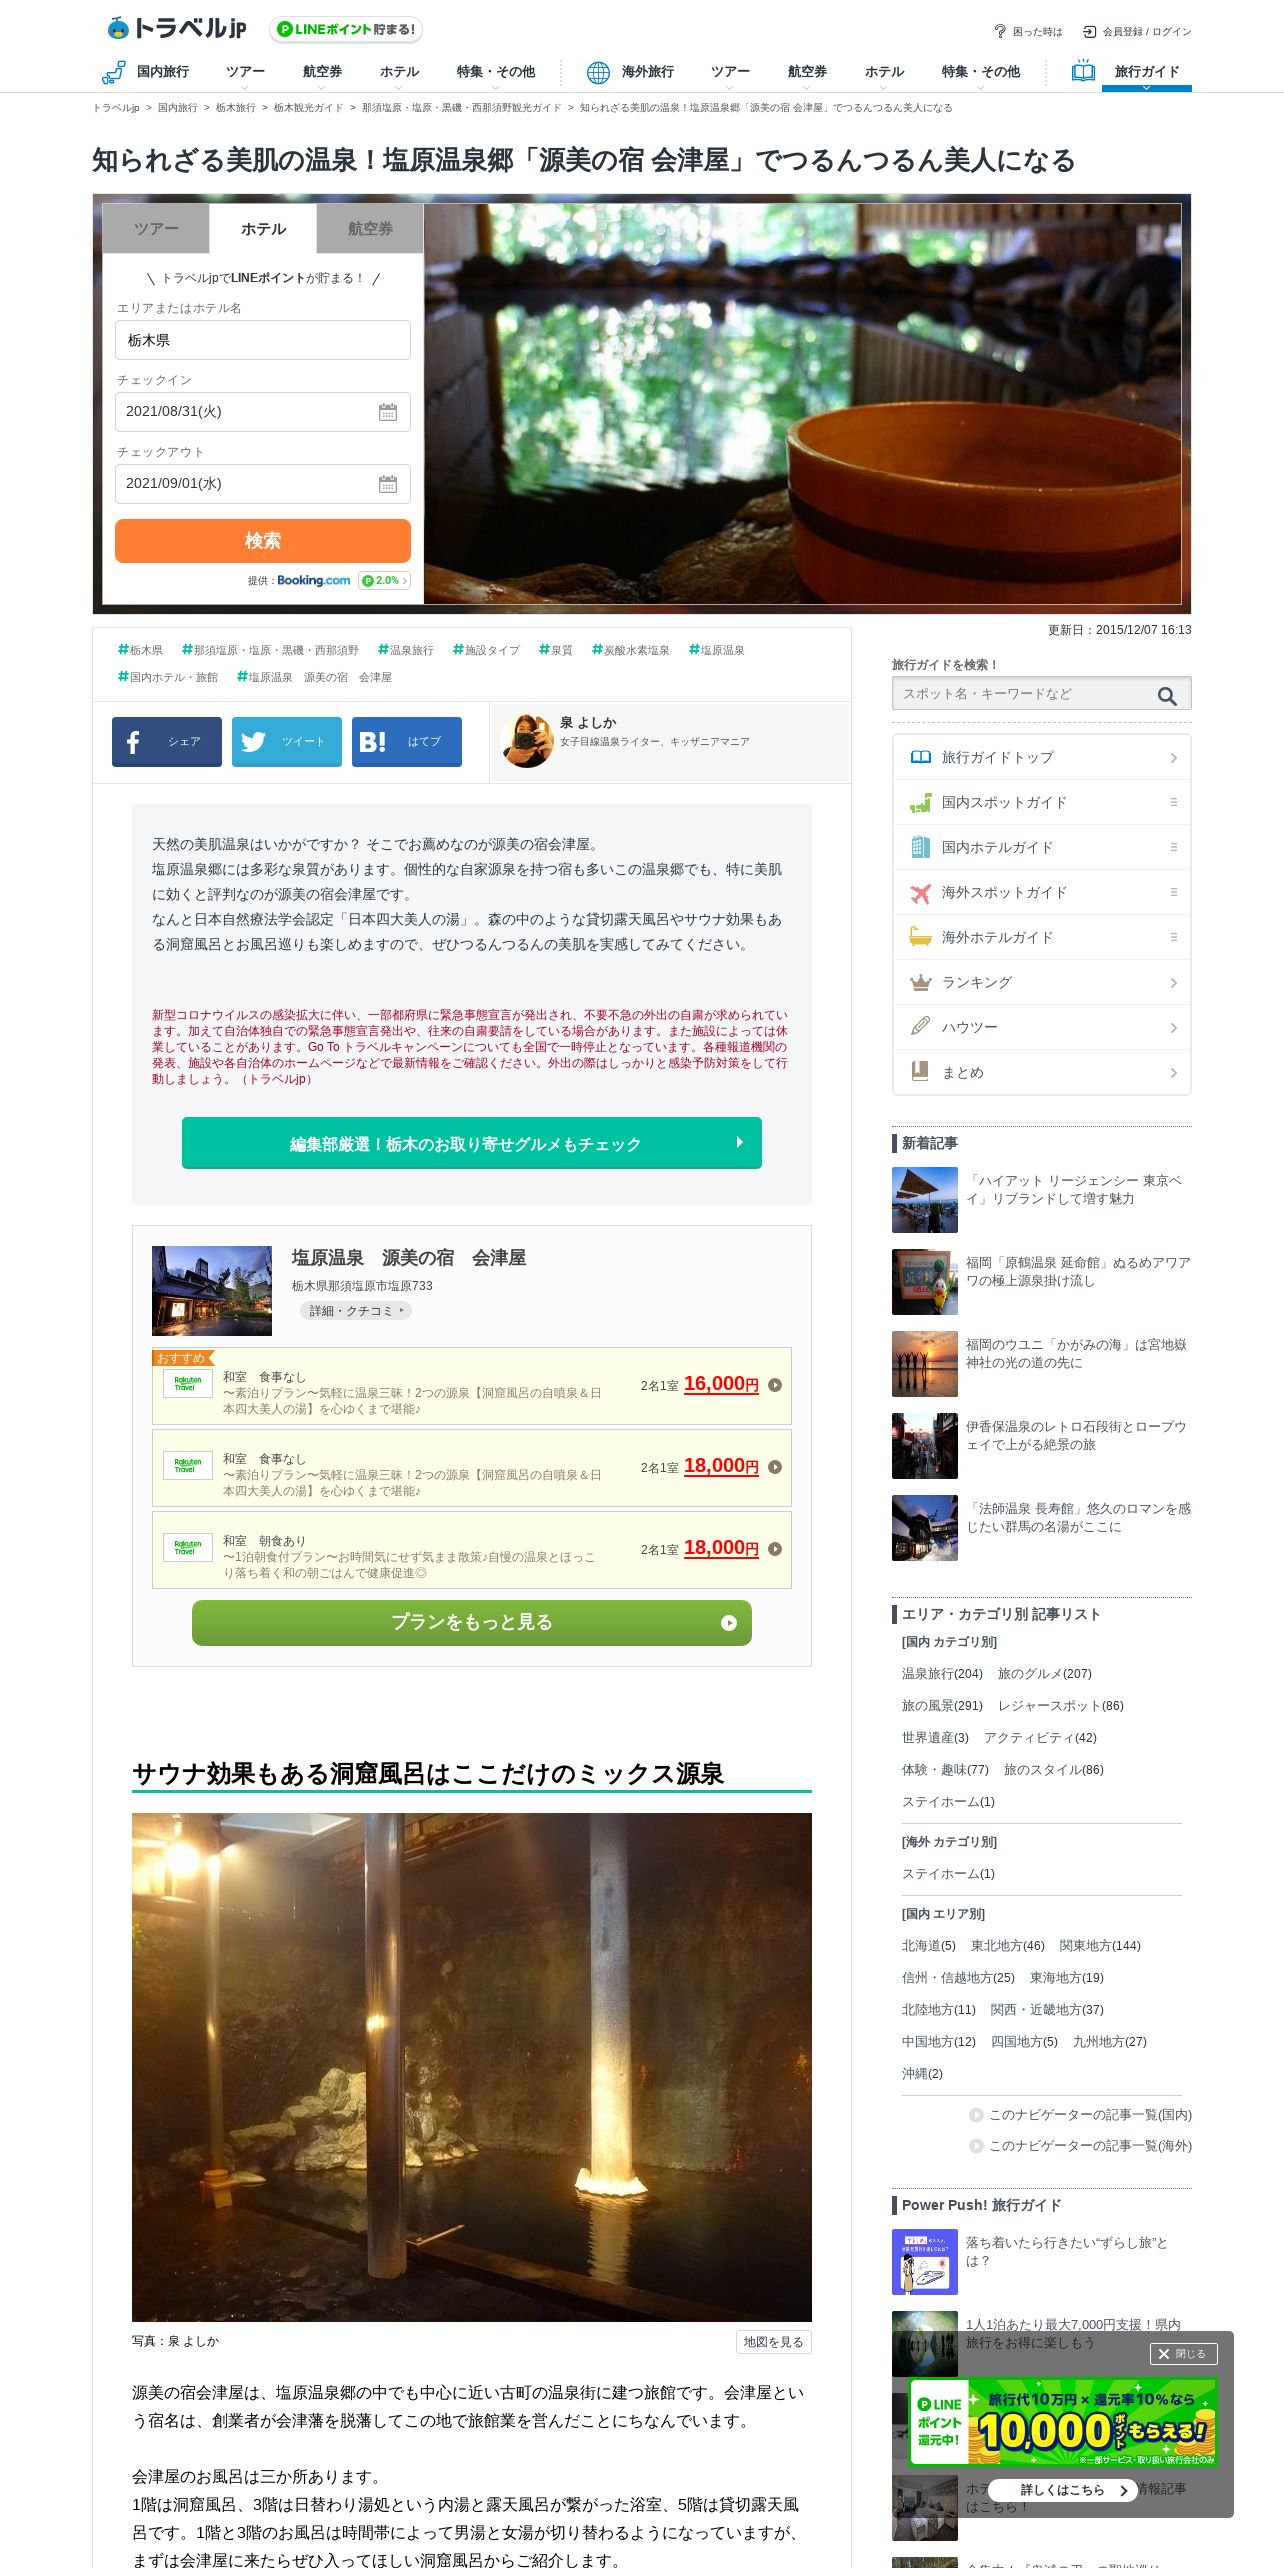
Task: Expand the 国内旅行 ホテル menu
Action: coord(399,74)
